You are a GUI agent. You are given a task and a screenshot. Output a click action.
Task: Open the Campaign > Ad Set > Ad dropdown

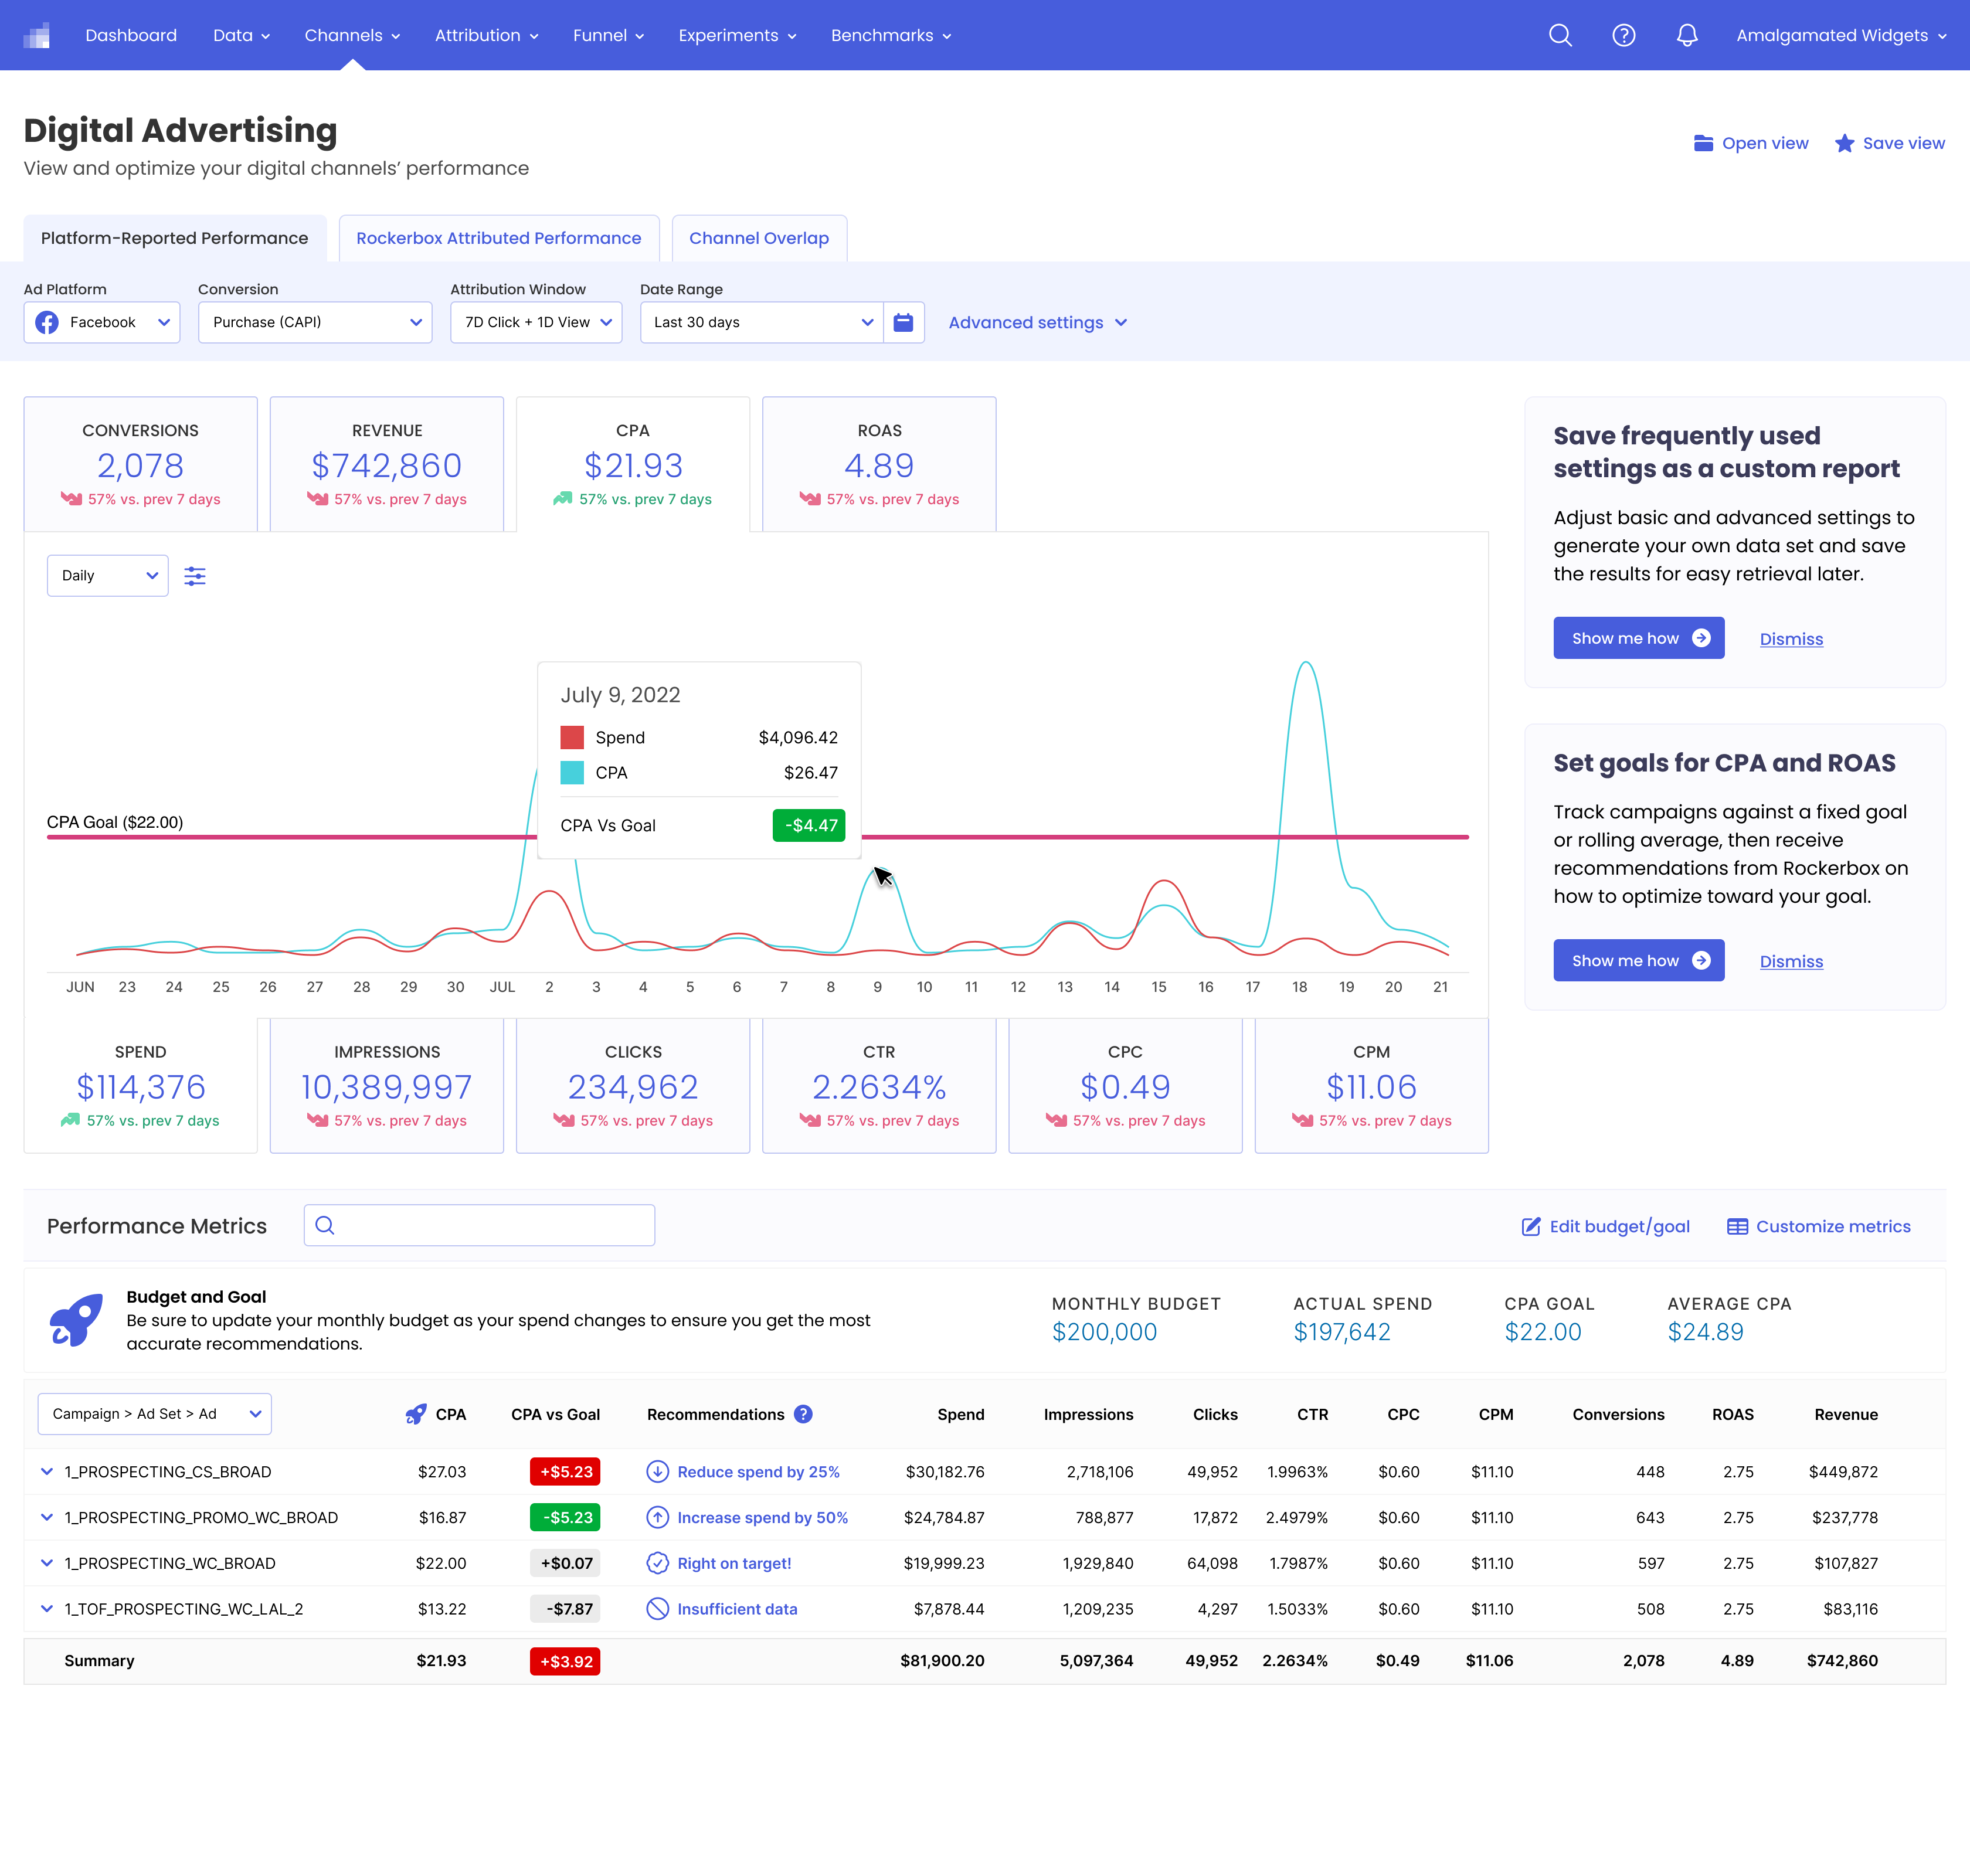tap(155, 1414)
